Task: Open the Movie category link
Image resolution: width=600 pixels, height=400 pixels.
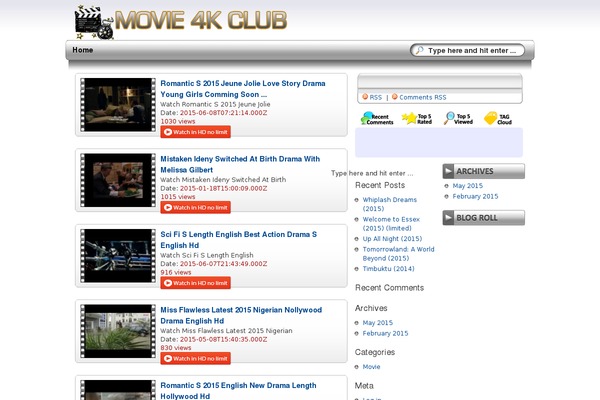Action: coord(371,367)
